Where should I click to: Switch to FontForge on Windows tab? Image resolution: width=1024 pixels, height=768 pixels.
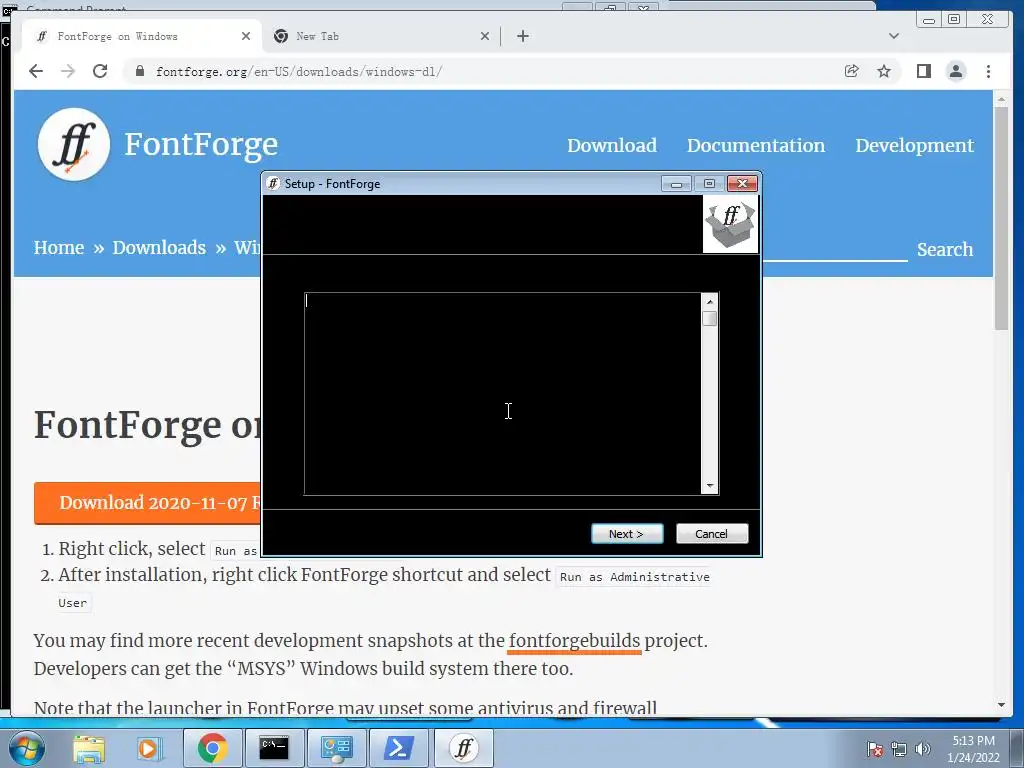point(142,37)
